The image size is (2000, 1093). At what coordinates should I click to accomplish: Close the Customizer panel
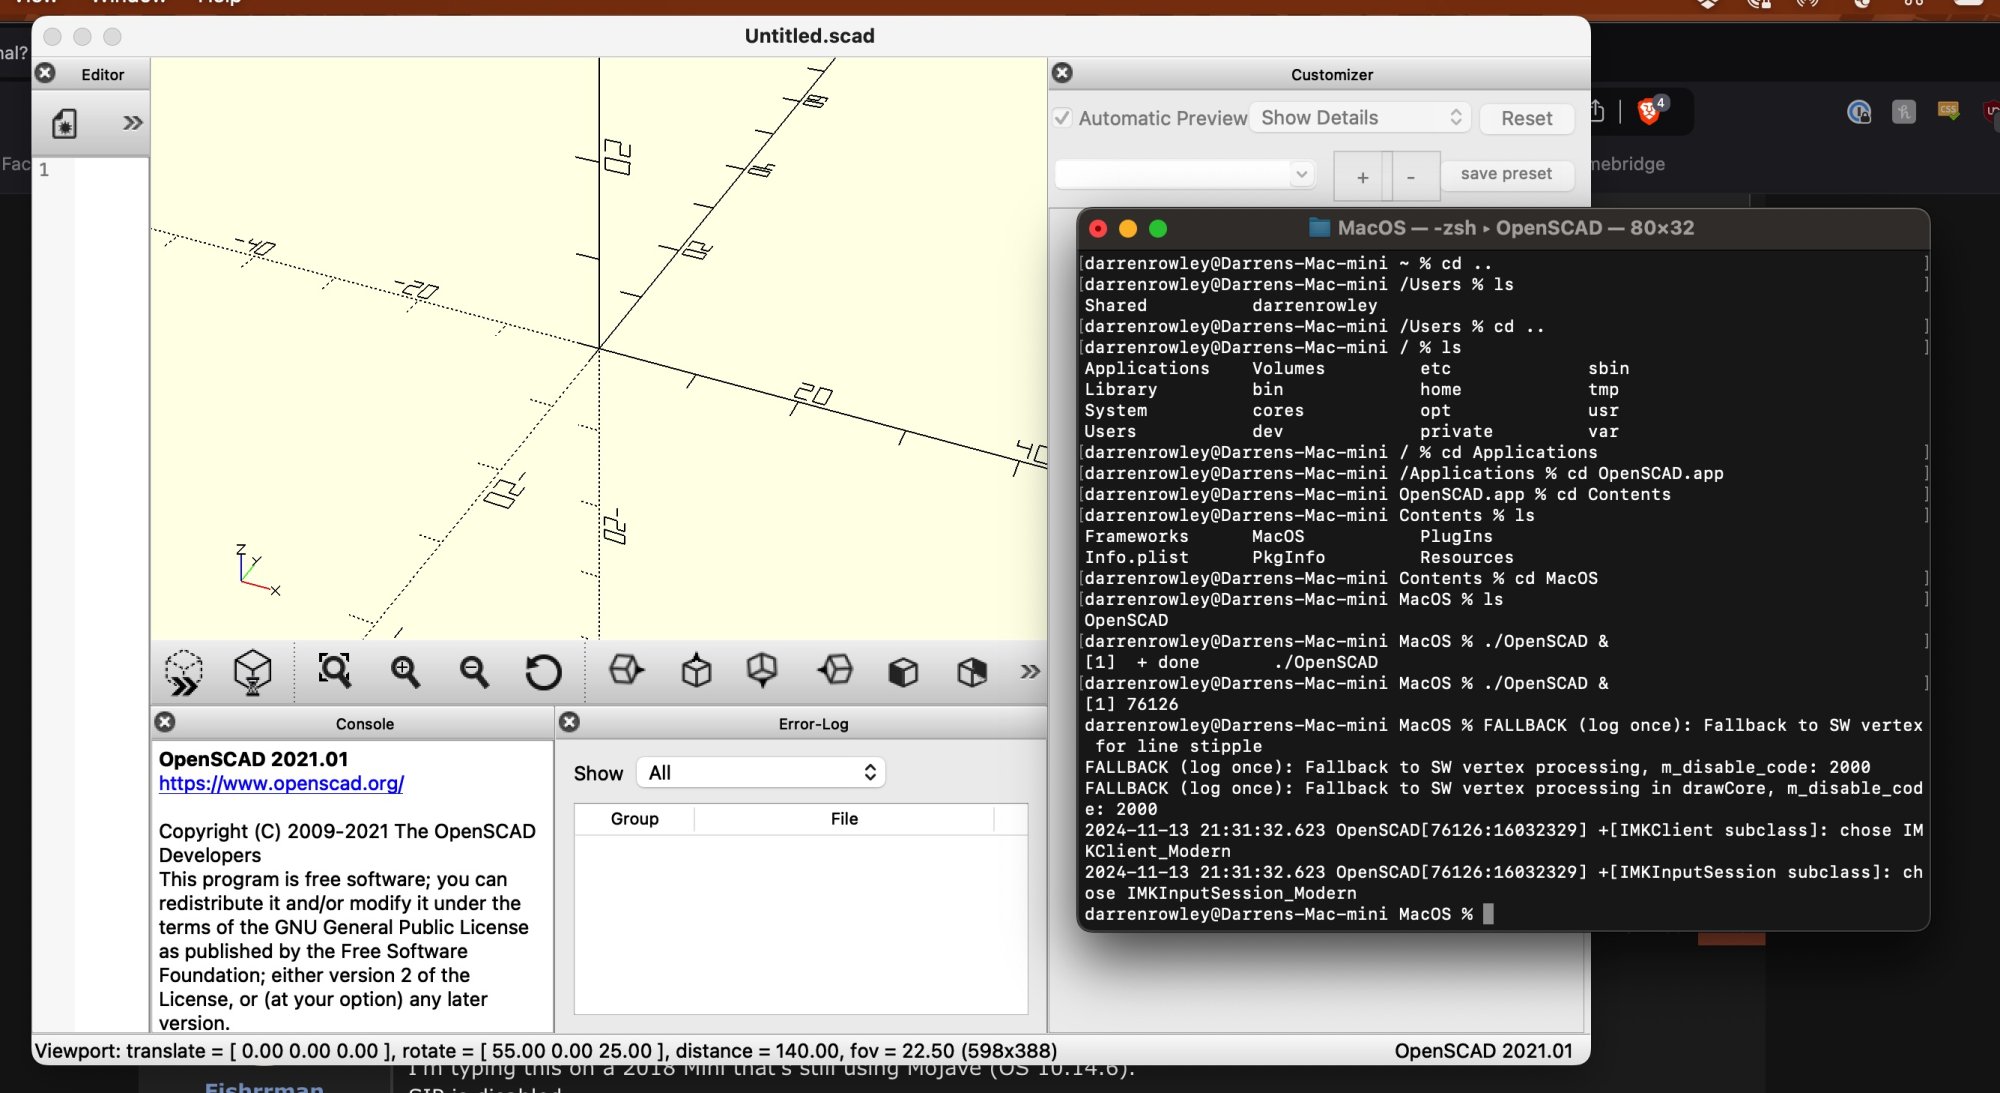coord(1062,72)
